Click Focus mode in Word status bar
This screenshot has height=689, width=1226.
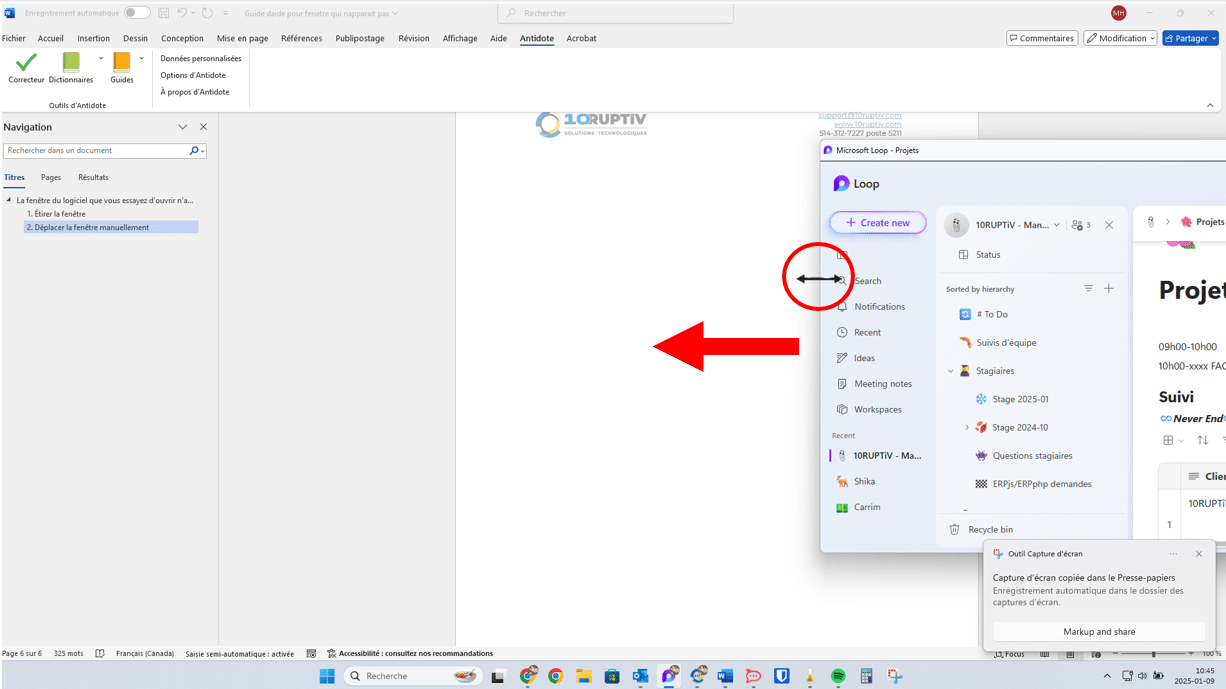coord(1008,654)
